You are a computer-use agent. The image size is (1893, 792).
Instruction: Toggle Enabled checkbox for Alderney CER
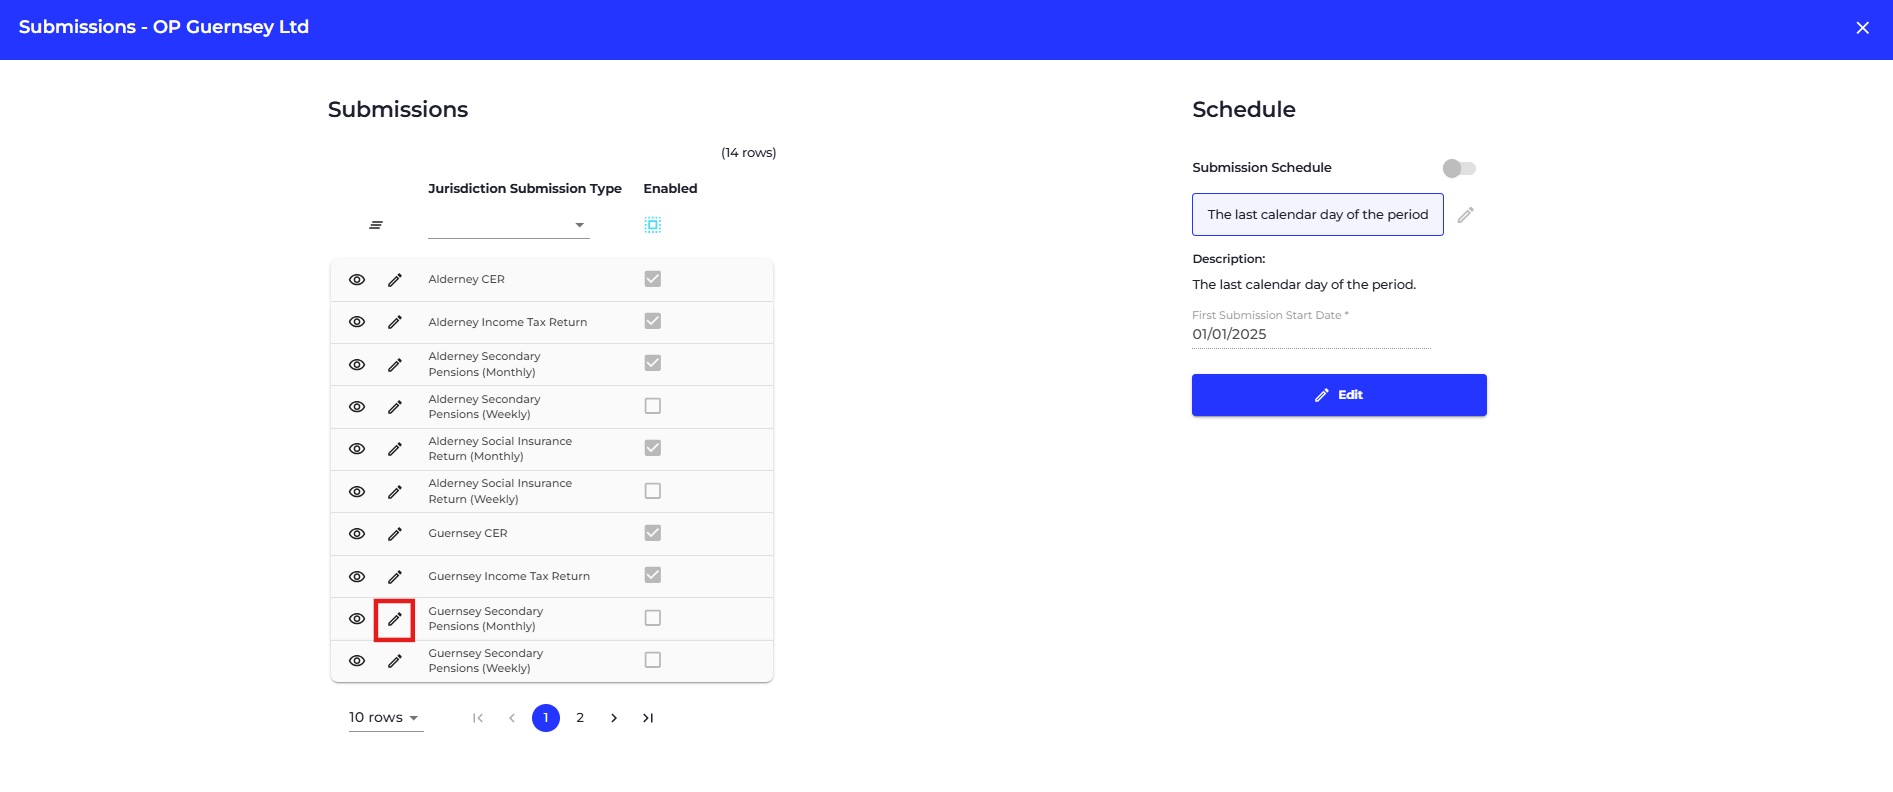click(653, 279)
